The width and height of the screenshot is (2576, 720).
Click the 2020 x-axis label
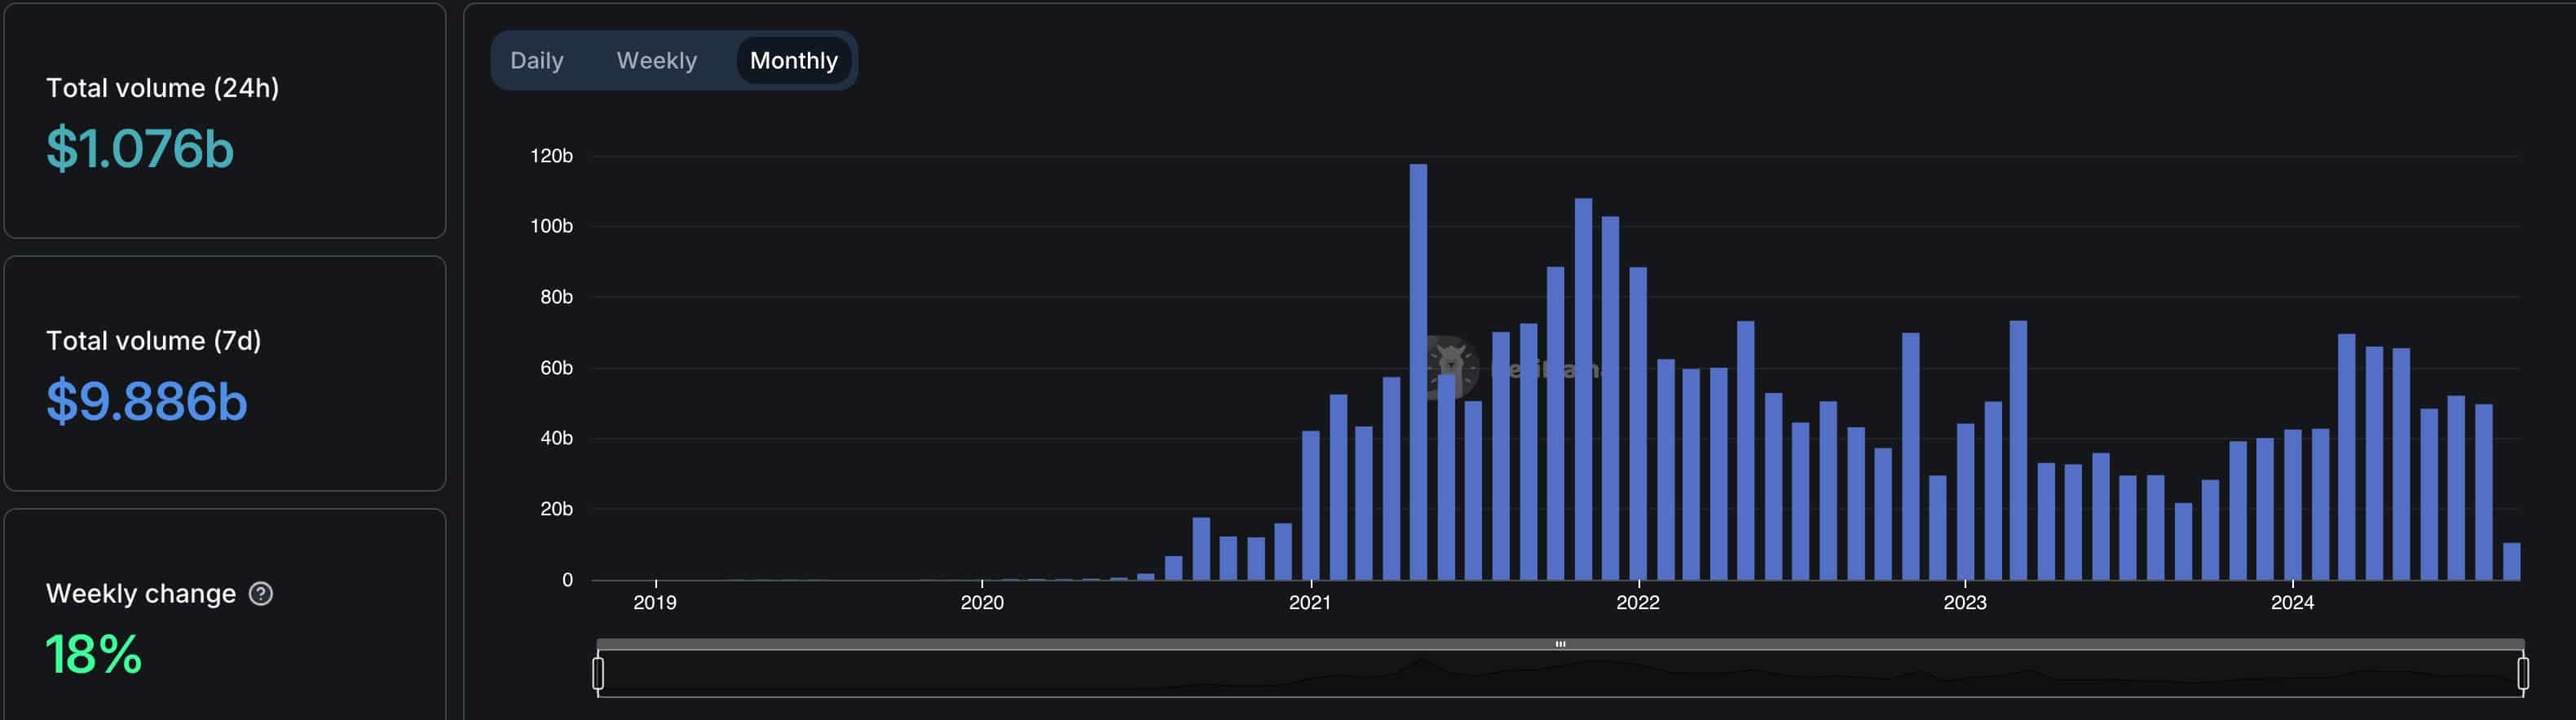tap(982, 603)
